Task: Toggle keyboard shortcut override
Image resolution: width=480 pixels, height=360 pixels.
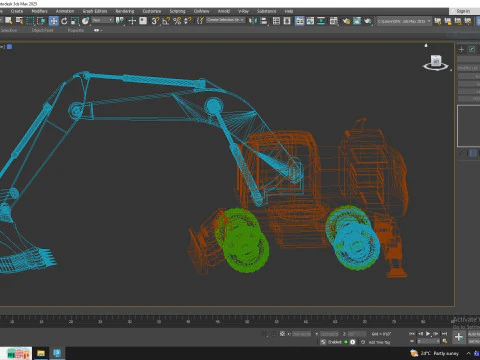Action: tap(143, 21)
